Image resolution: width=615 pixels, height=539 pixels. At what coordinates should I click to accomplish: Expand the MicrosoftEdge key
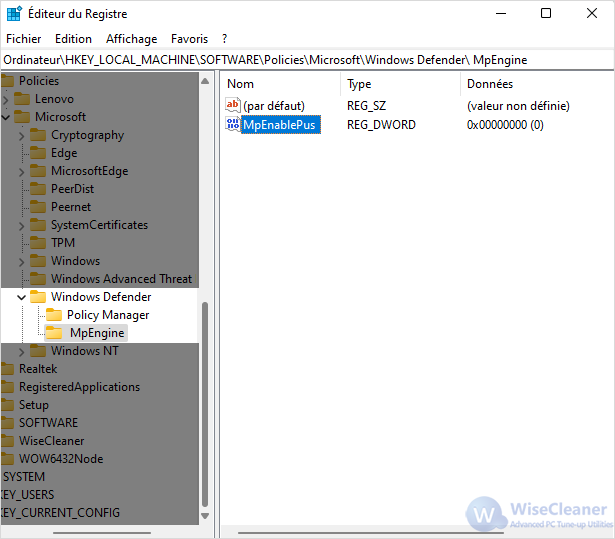(x=22, y=172)
